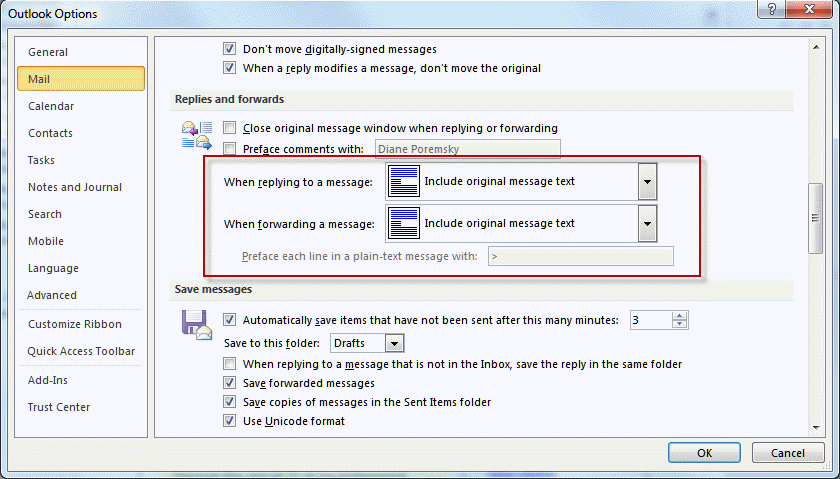Click the scroll up arrow
840x479 pixels.
pos(816,47)
